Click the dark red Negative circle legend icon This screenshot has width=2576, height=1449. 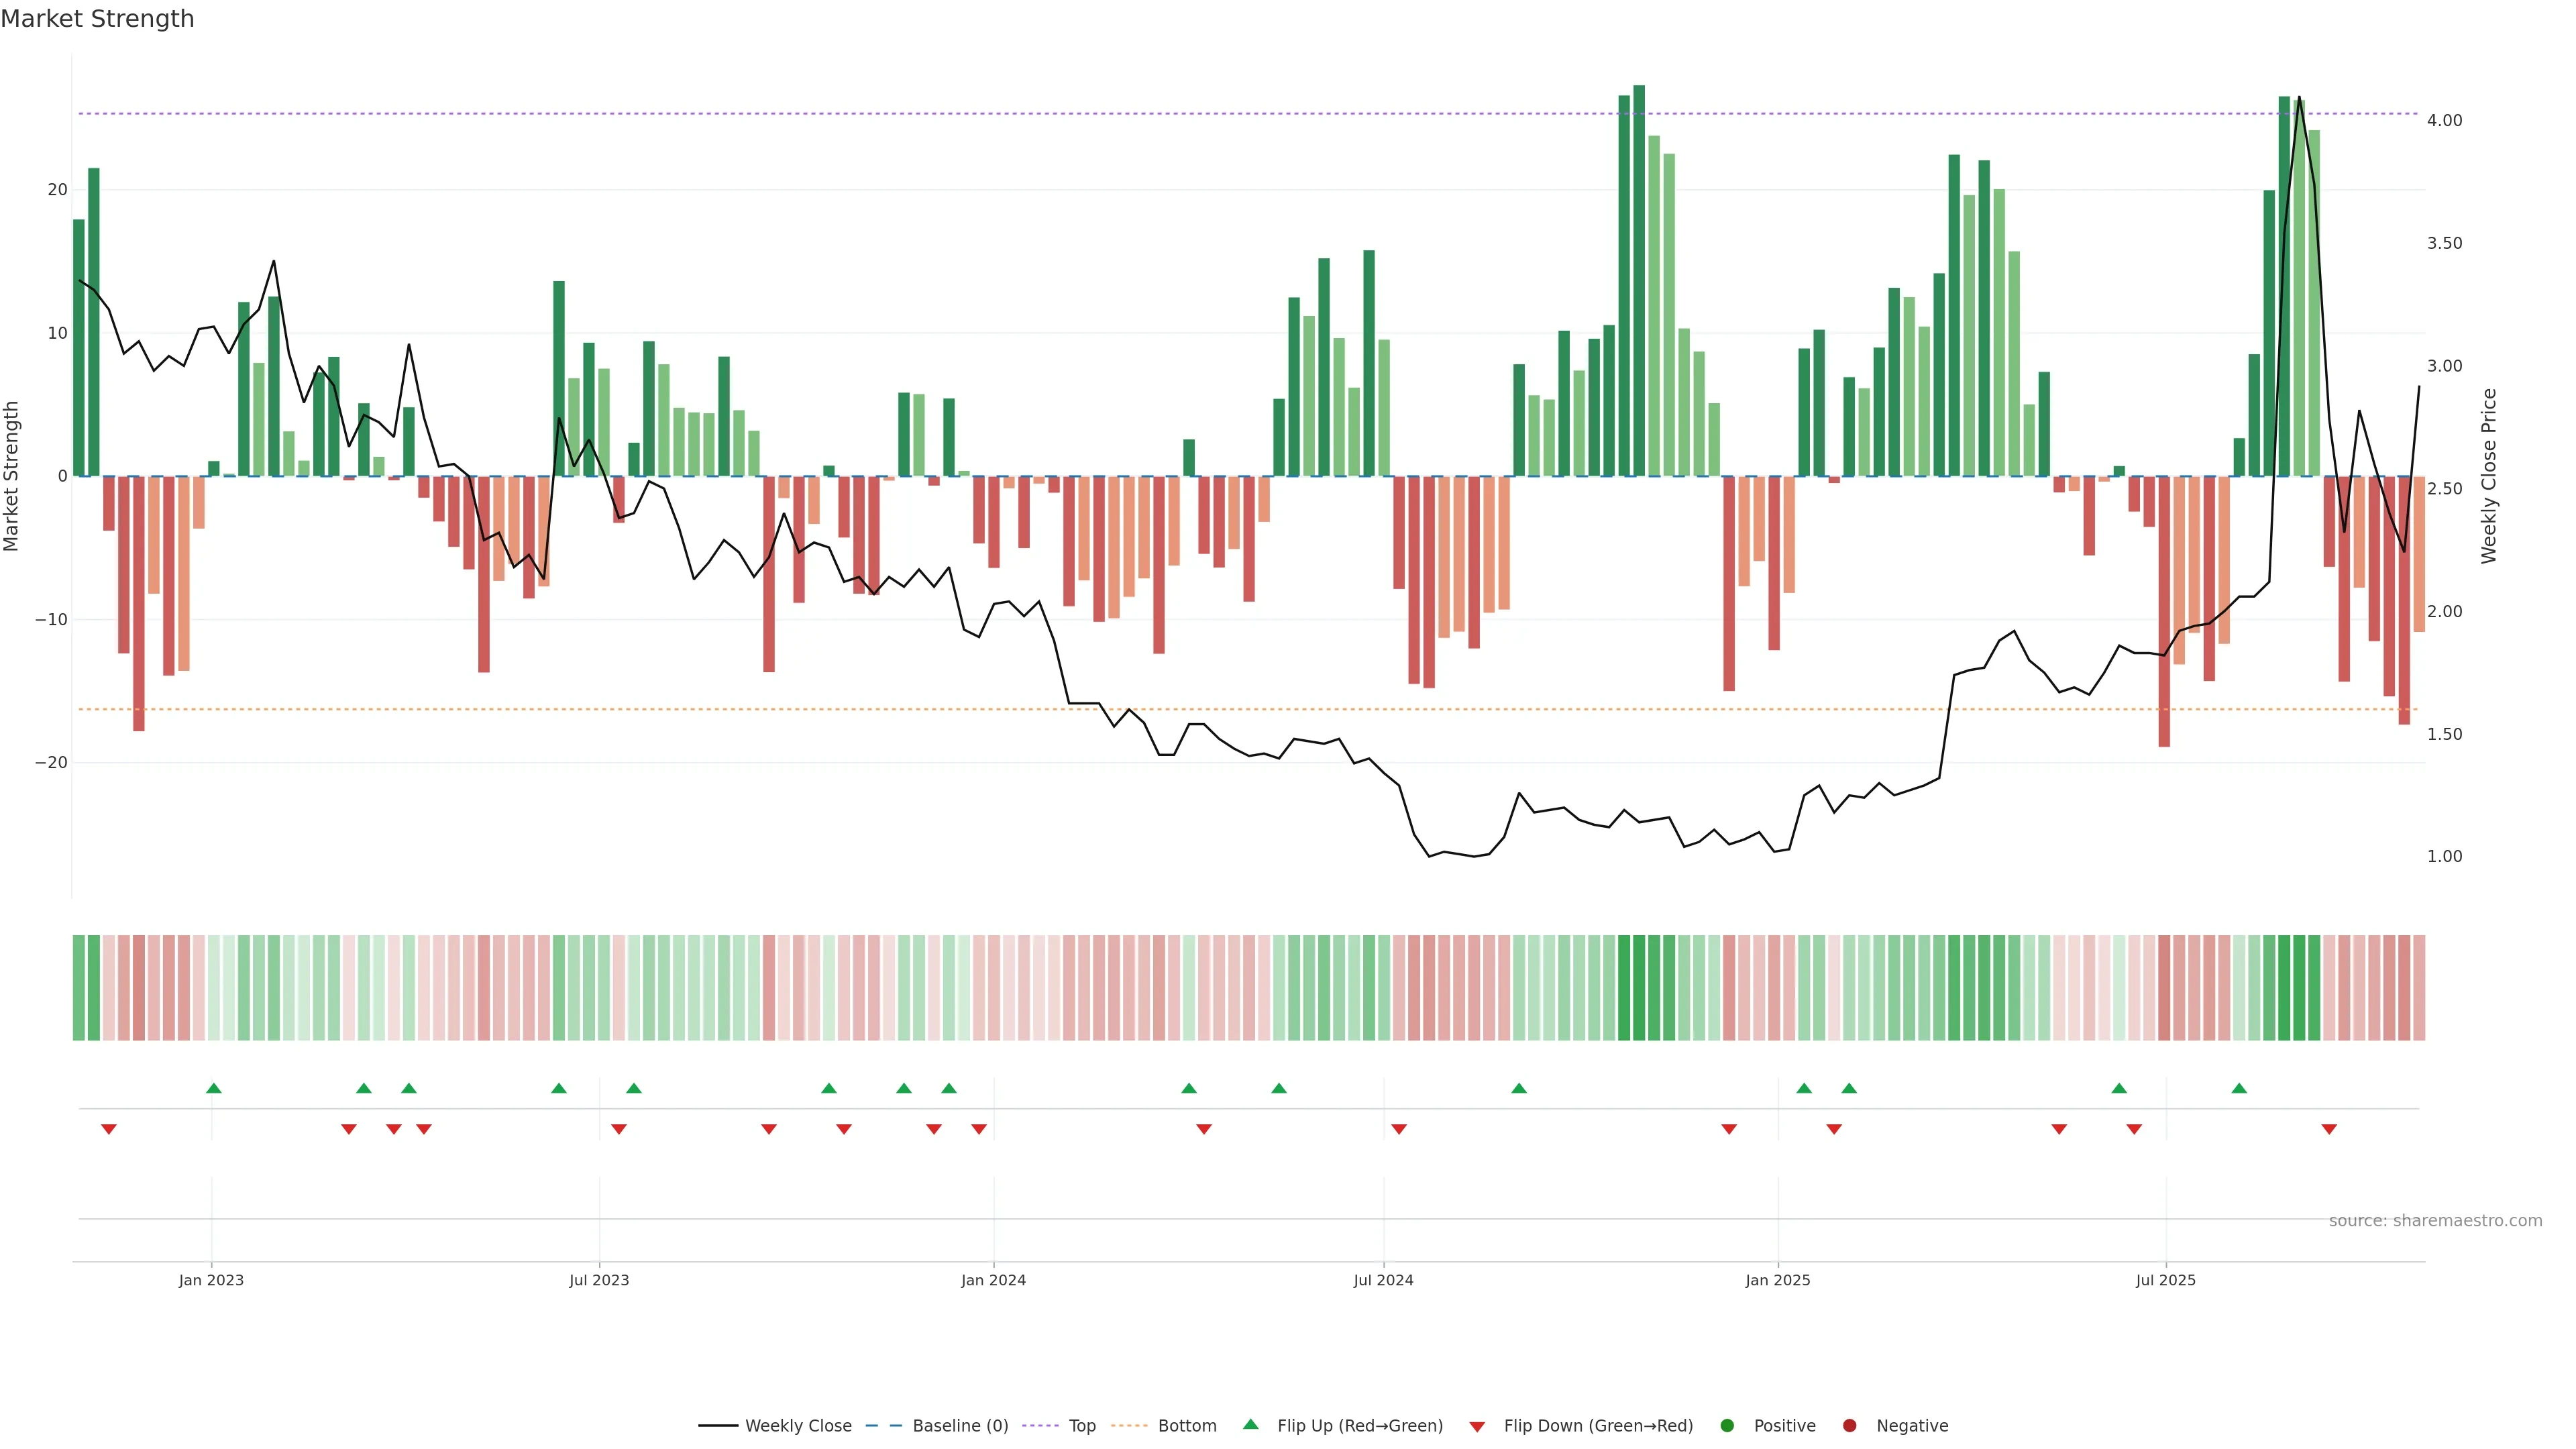pyautogui.click(x=1849, y=1425)
